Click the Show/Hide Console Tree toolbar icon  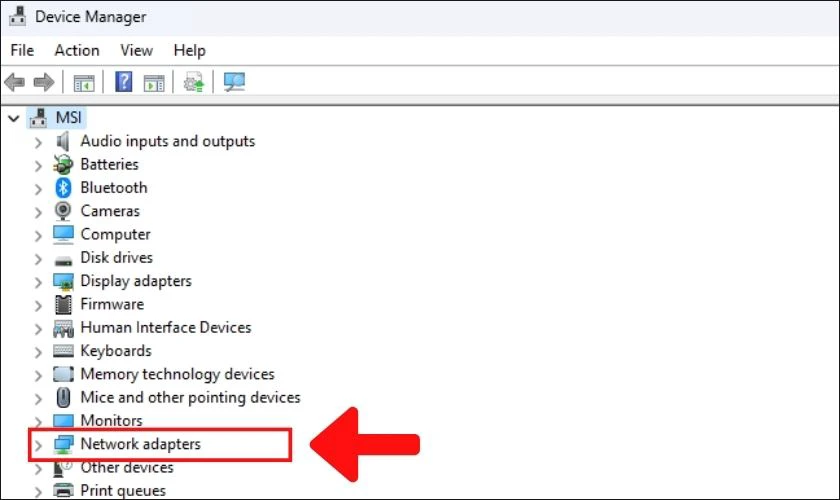84,82
